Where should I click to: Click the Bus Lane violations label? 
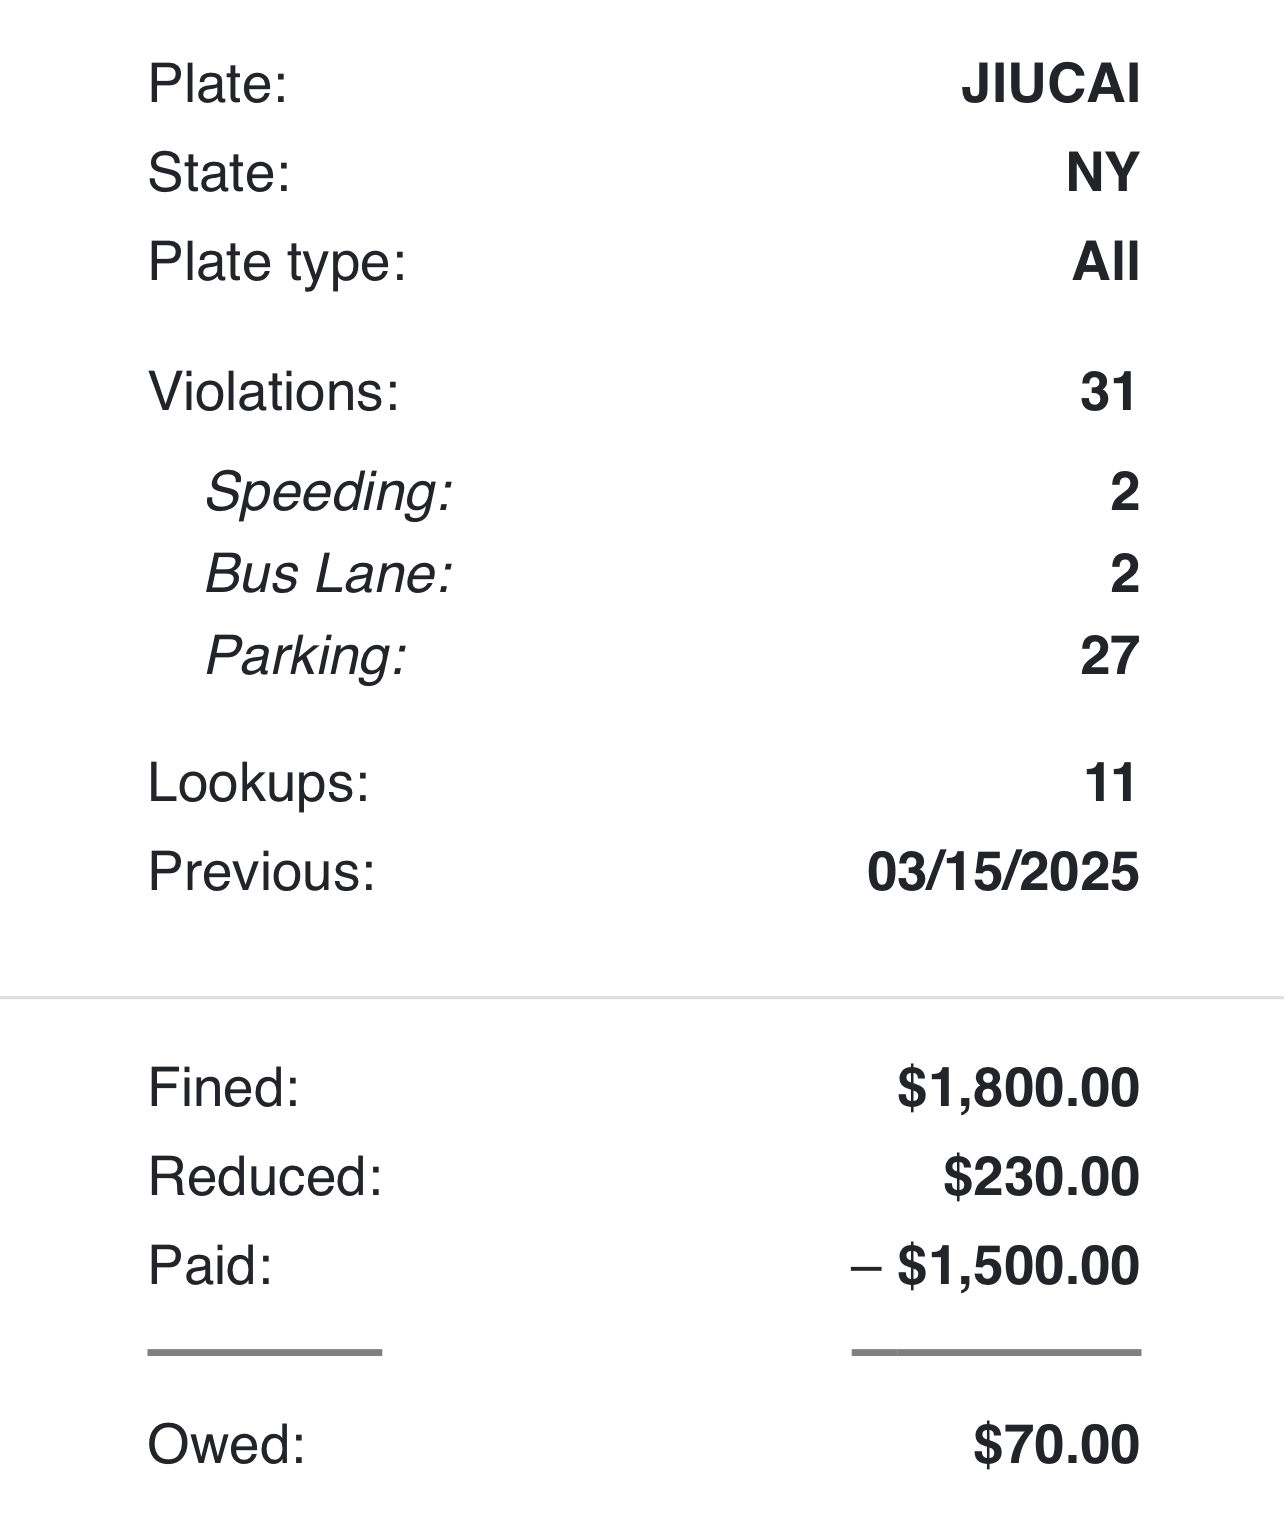pos(329,574)
